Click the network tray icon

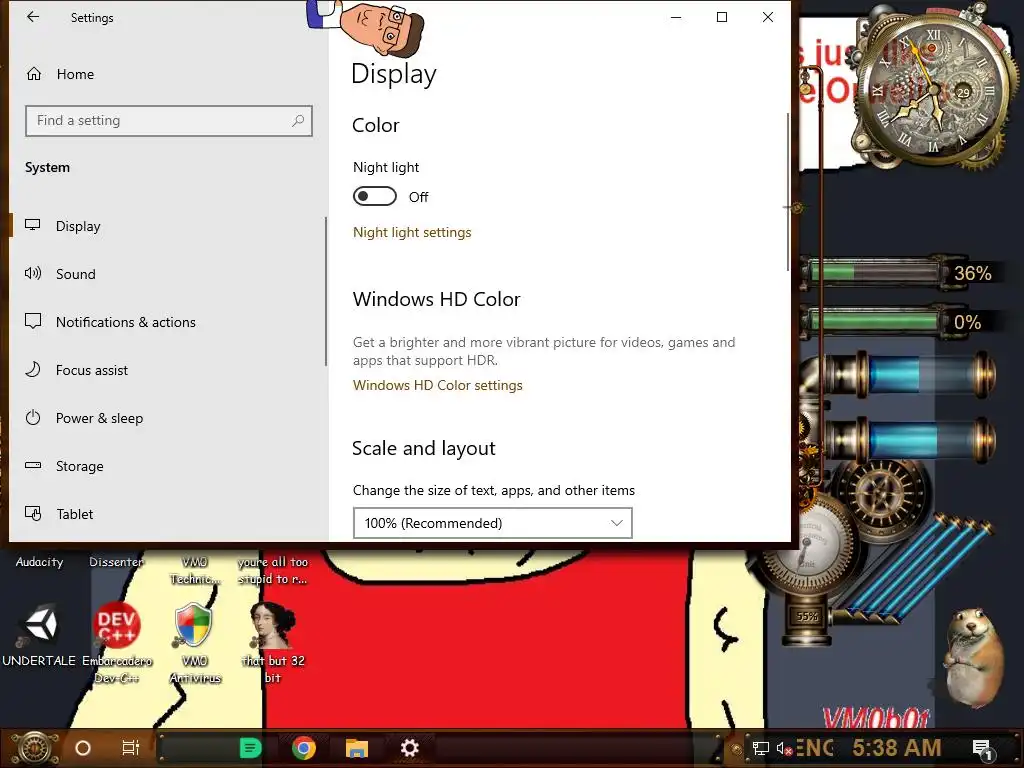click(760, 748)
